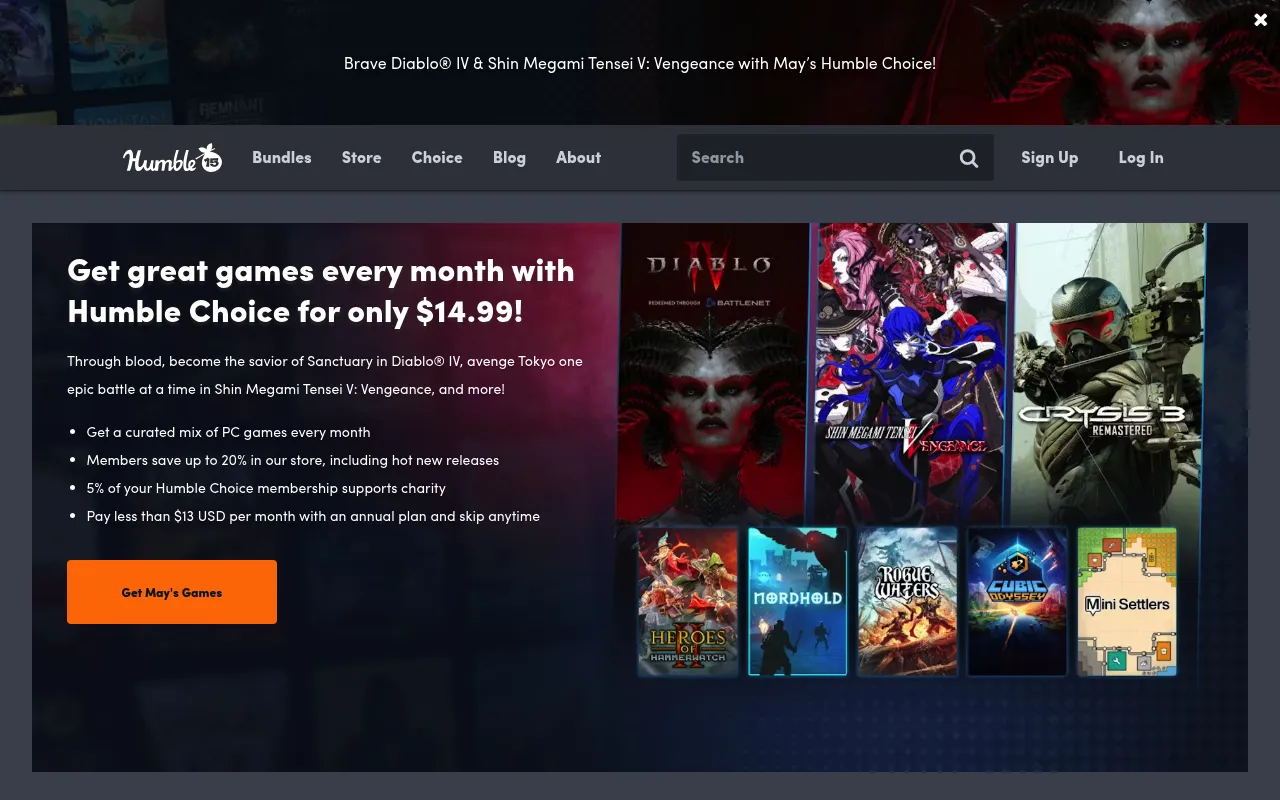1280x800 pixels.
Task: Open the Mini Settlers game thumbnail
Action: click(x=1127, y=602)
